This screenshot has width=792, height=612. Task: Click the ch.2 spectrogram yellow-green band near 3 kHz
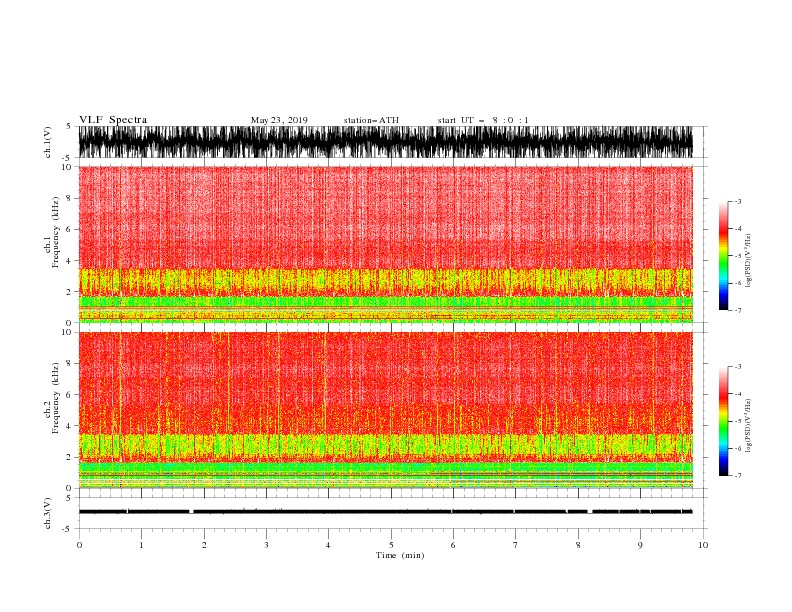coord(385,446)
